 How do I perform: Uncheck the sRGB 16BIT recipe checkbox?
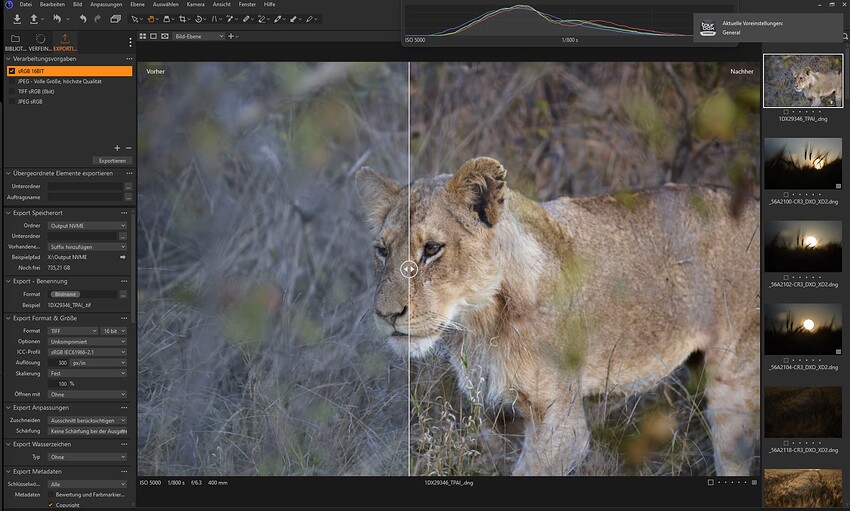click(x=12, y=71)
